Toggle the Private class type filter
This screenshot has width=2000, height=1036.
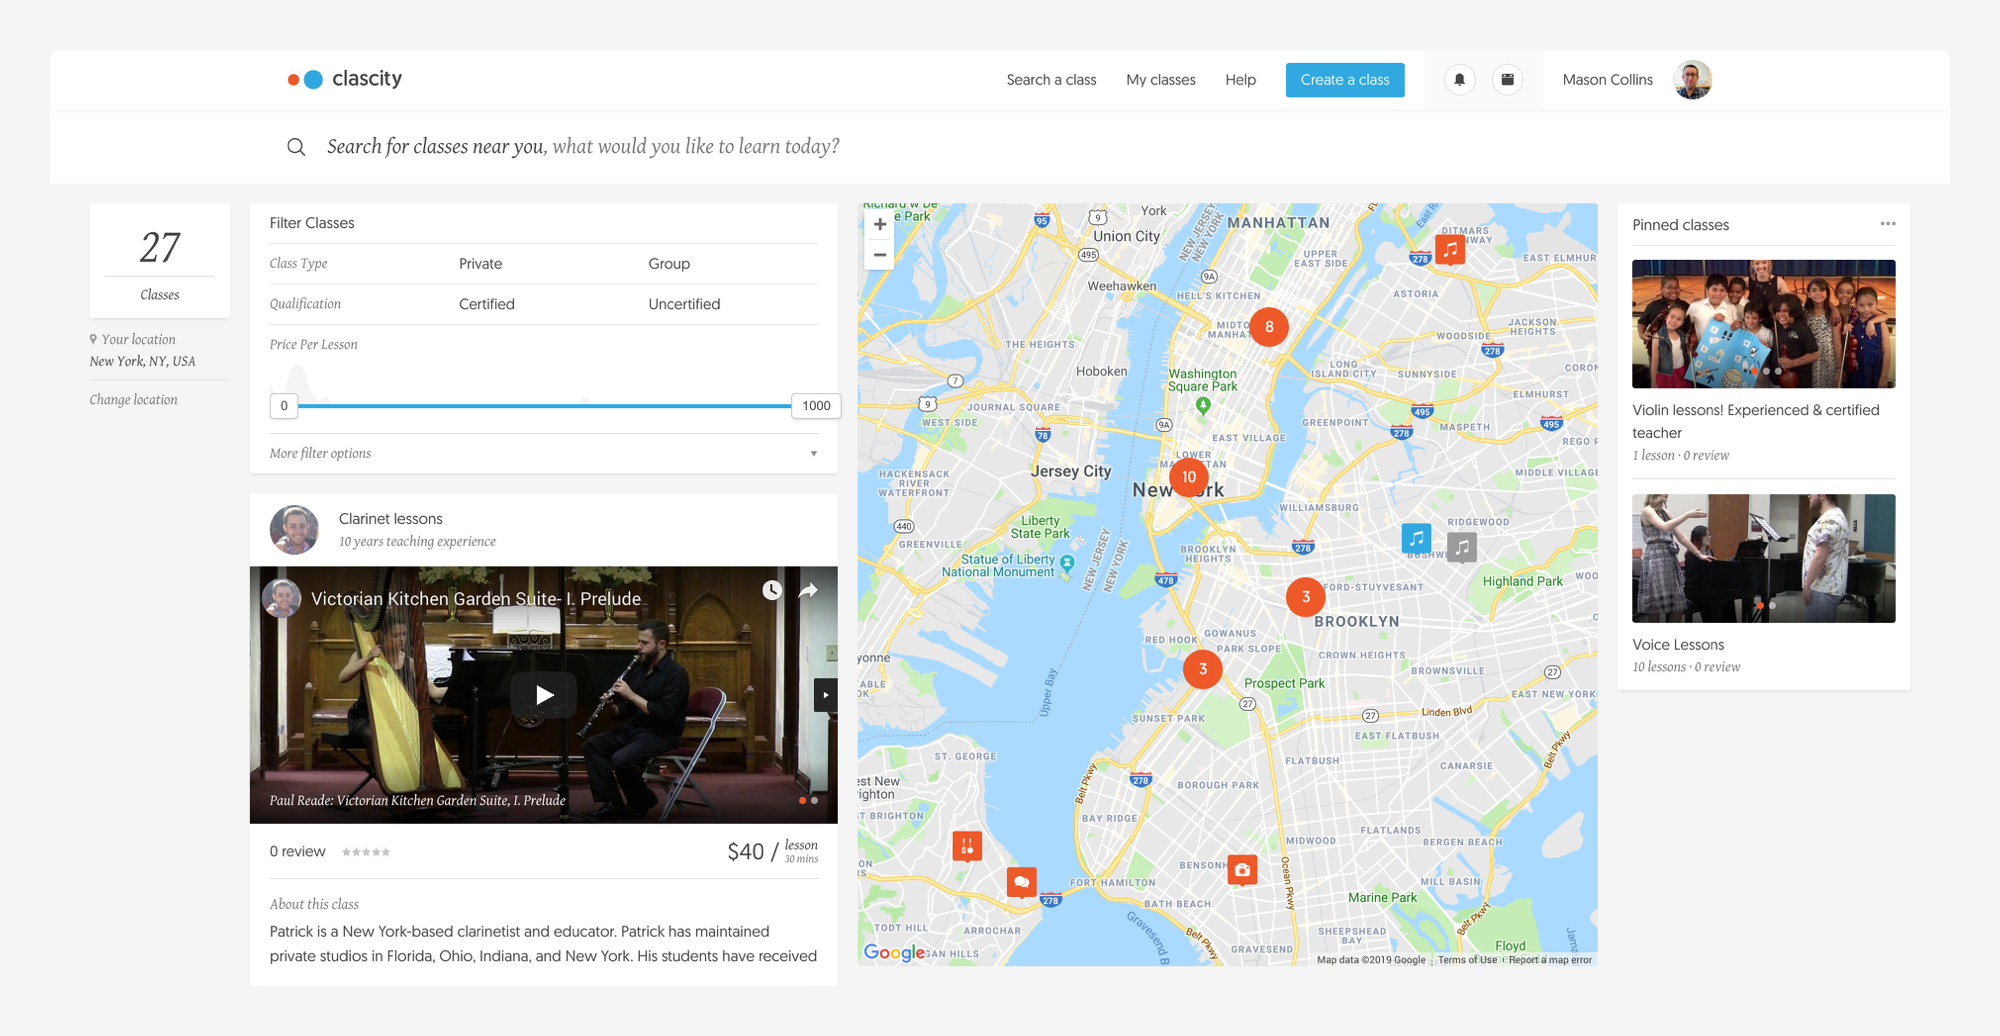tap(480, 264)
